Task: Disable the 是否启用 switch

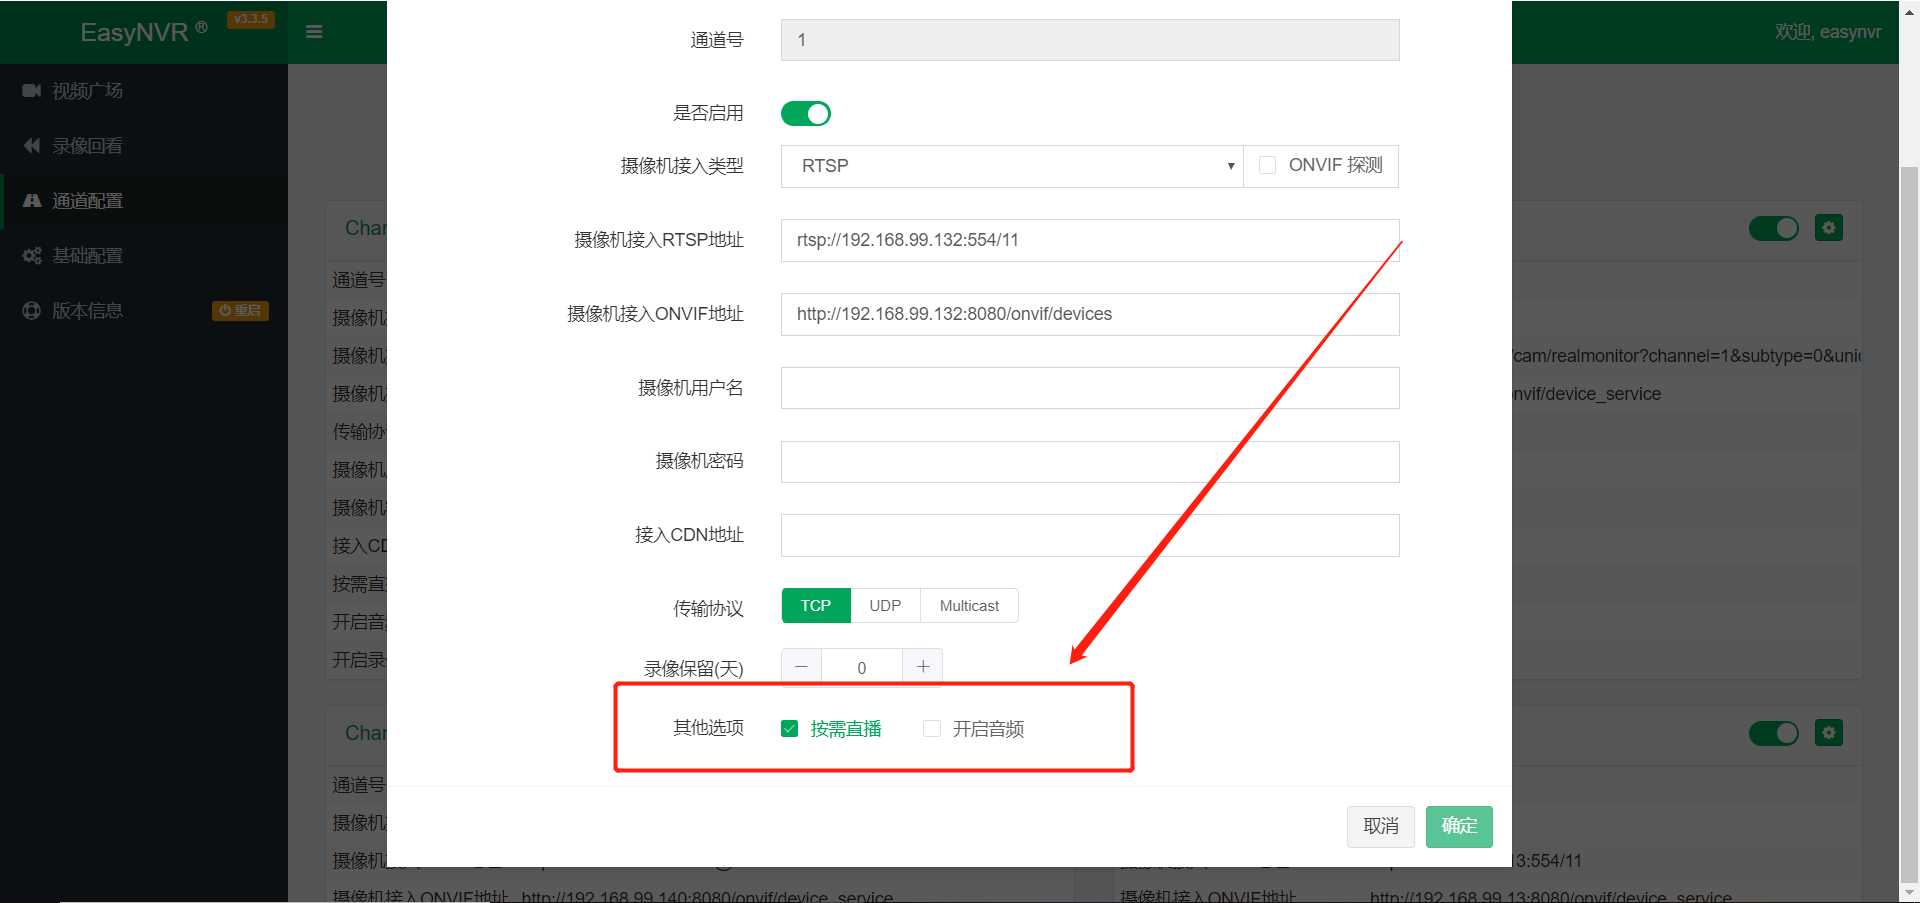Action: [x=806, y=113]
